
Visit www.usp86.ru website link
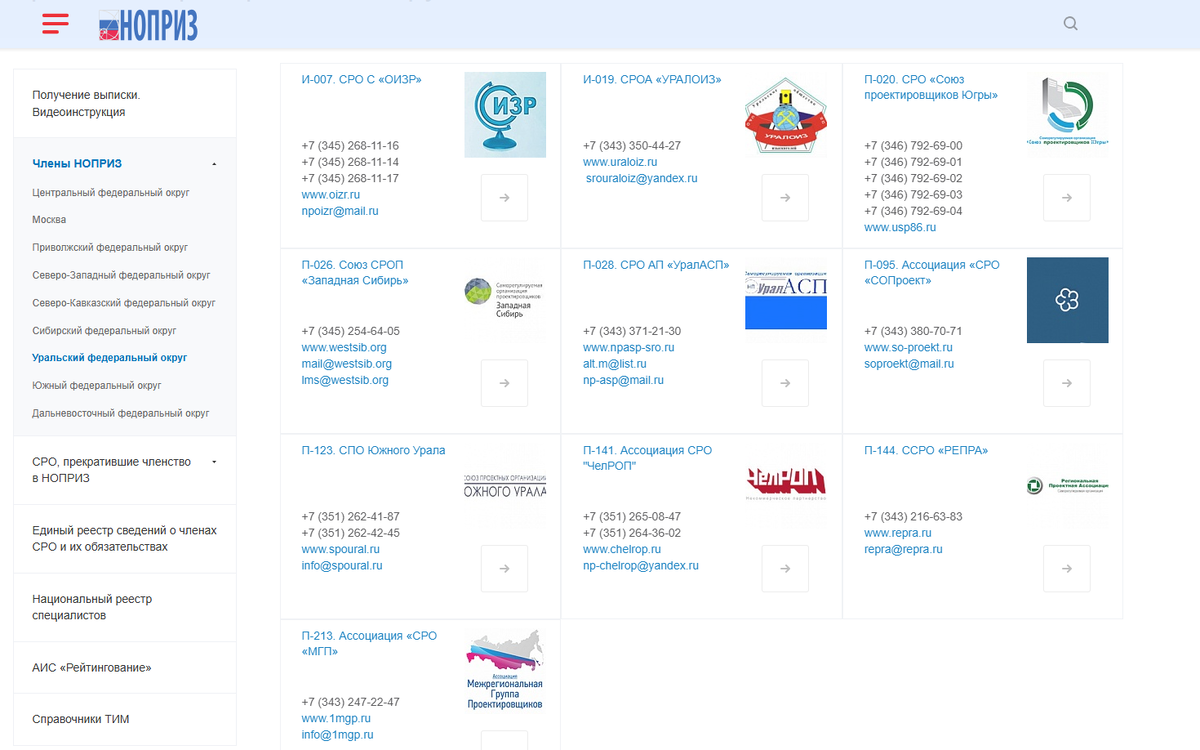pos(900,228)
